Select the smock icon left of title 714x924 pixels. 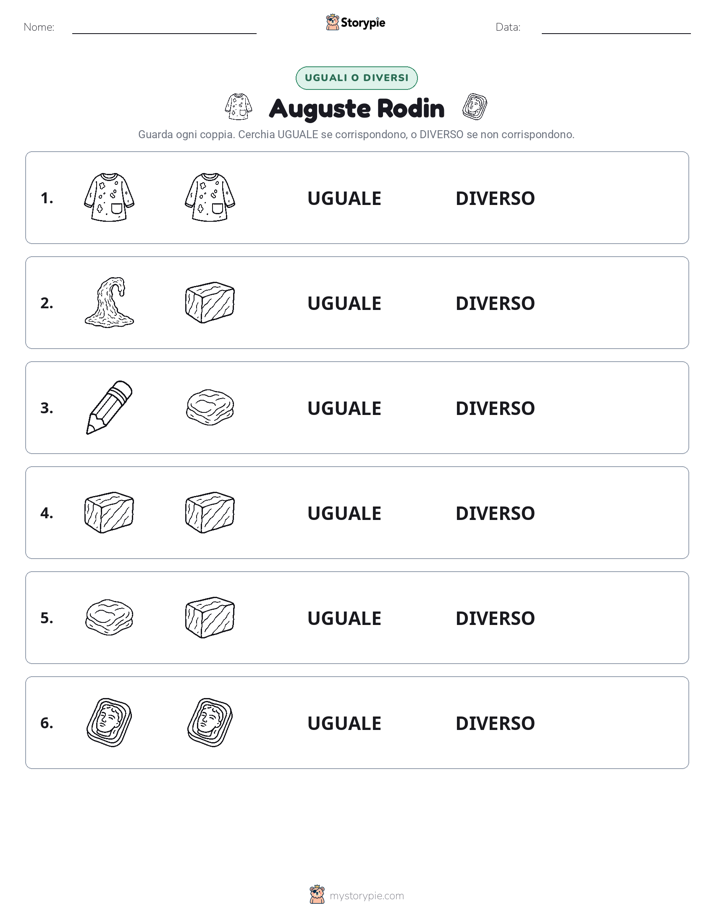point(239,107)
